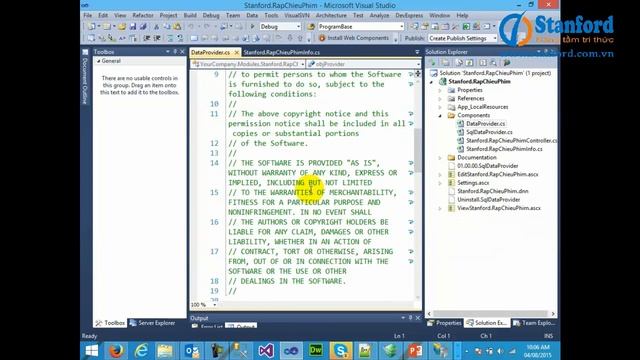
Task: Click the Cut scissors toolbar icon
Action: pos(156,27)
